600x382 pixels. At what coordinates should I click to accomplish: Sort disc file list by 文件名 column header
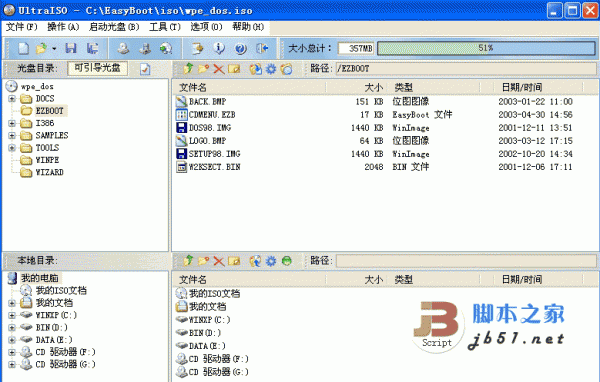[x=250, y=87]
